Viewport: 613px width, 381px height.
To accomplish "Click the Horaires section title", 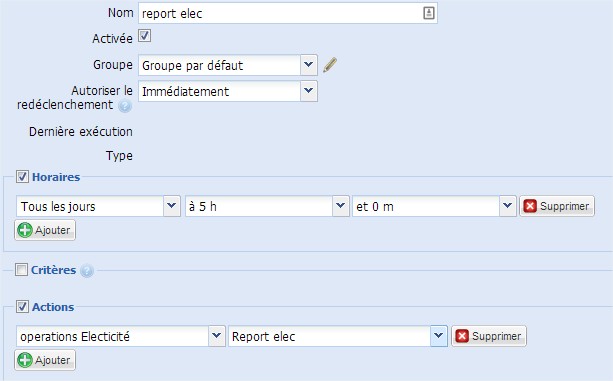I will tap(56, 177).
